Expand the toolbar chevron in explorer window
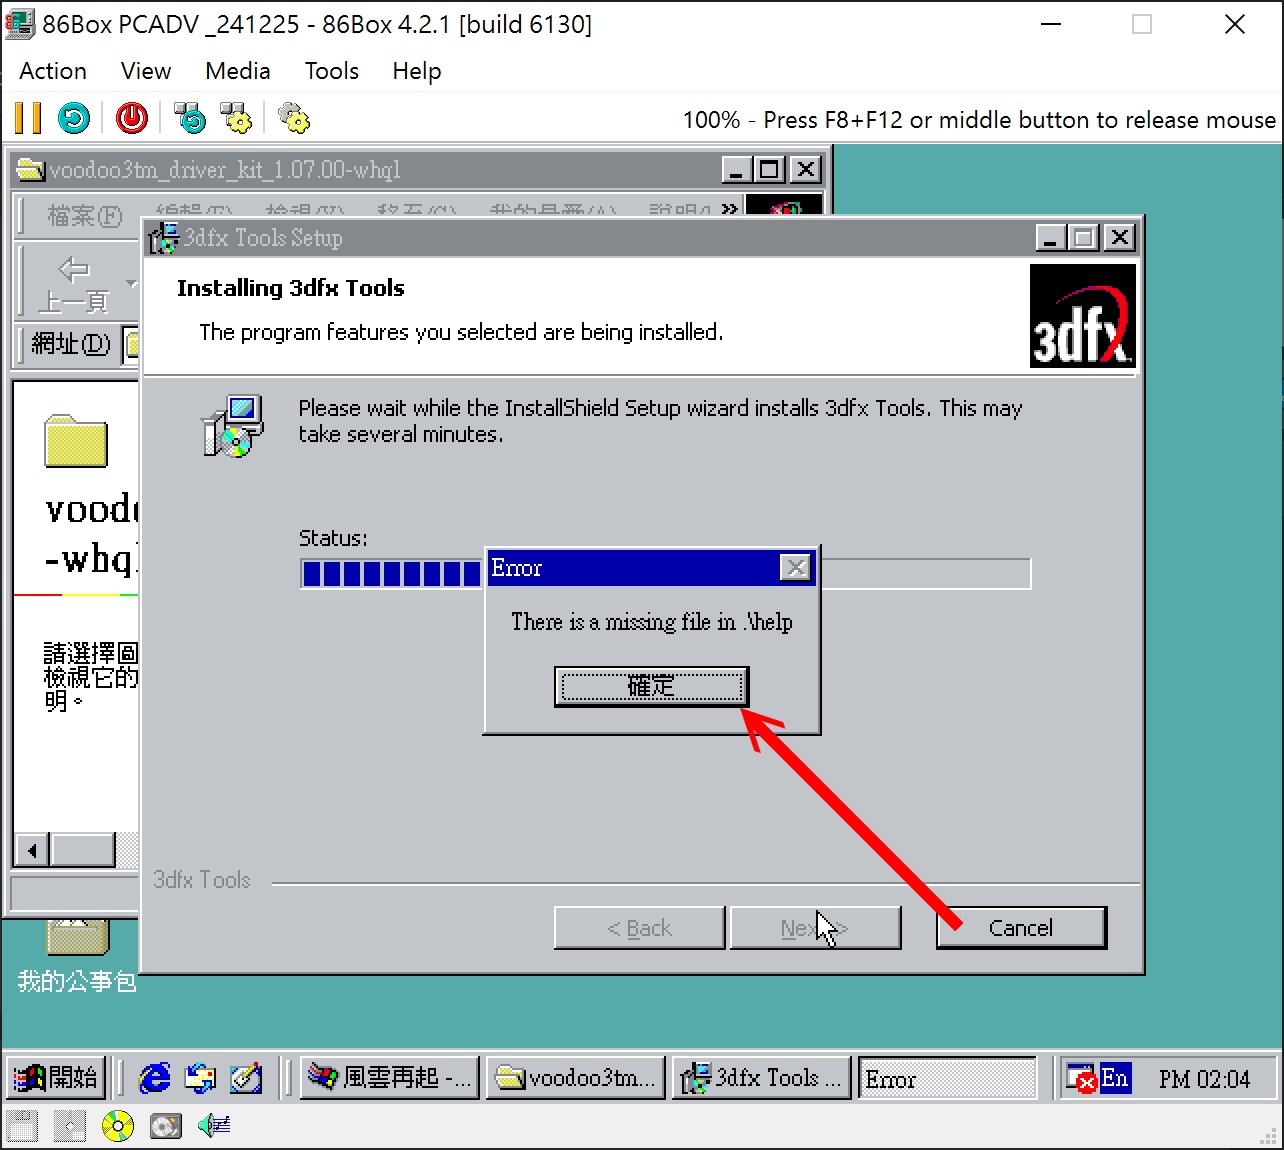The height and width of the screenshot is (1150, 1284). 729,210
